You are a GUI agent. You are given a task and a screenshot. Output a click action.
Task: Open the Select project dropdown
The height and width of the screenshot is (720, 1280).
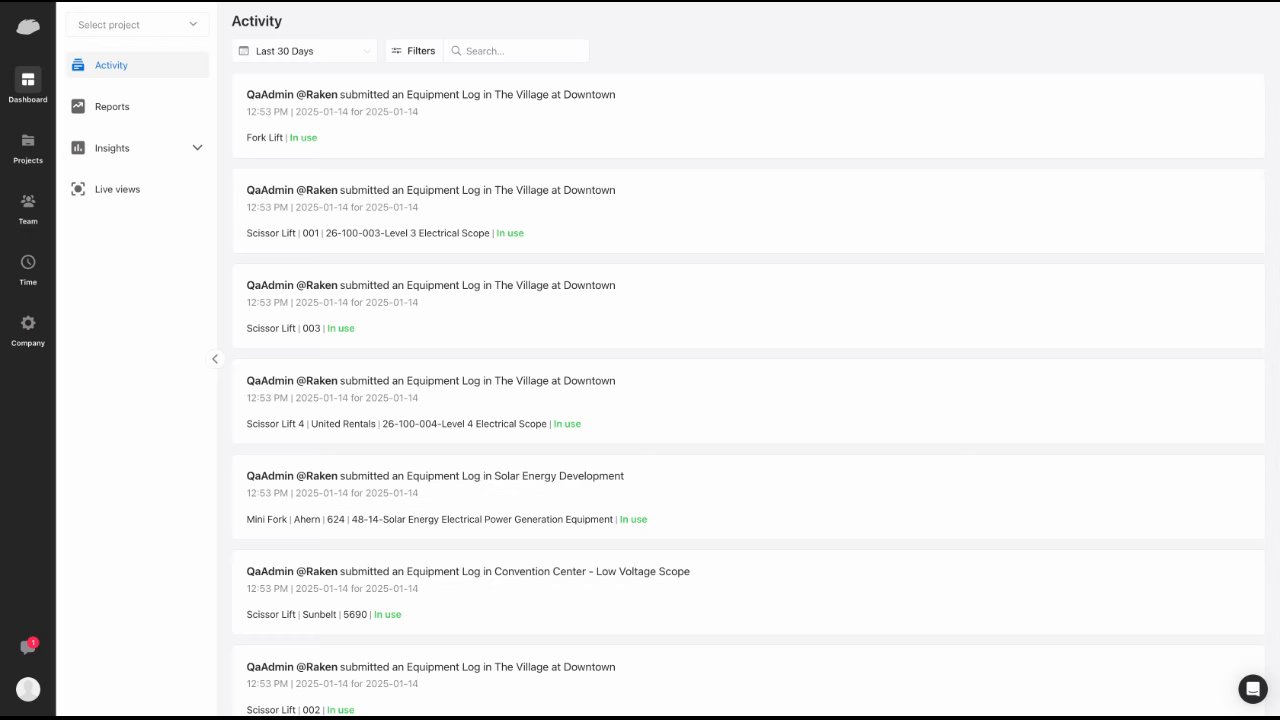coord(138,25)
